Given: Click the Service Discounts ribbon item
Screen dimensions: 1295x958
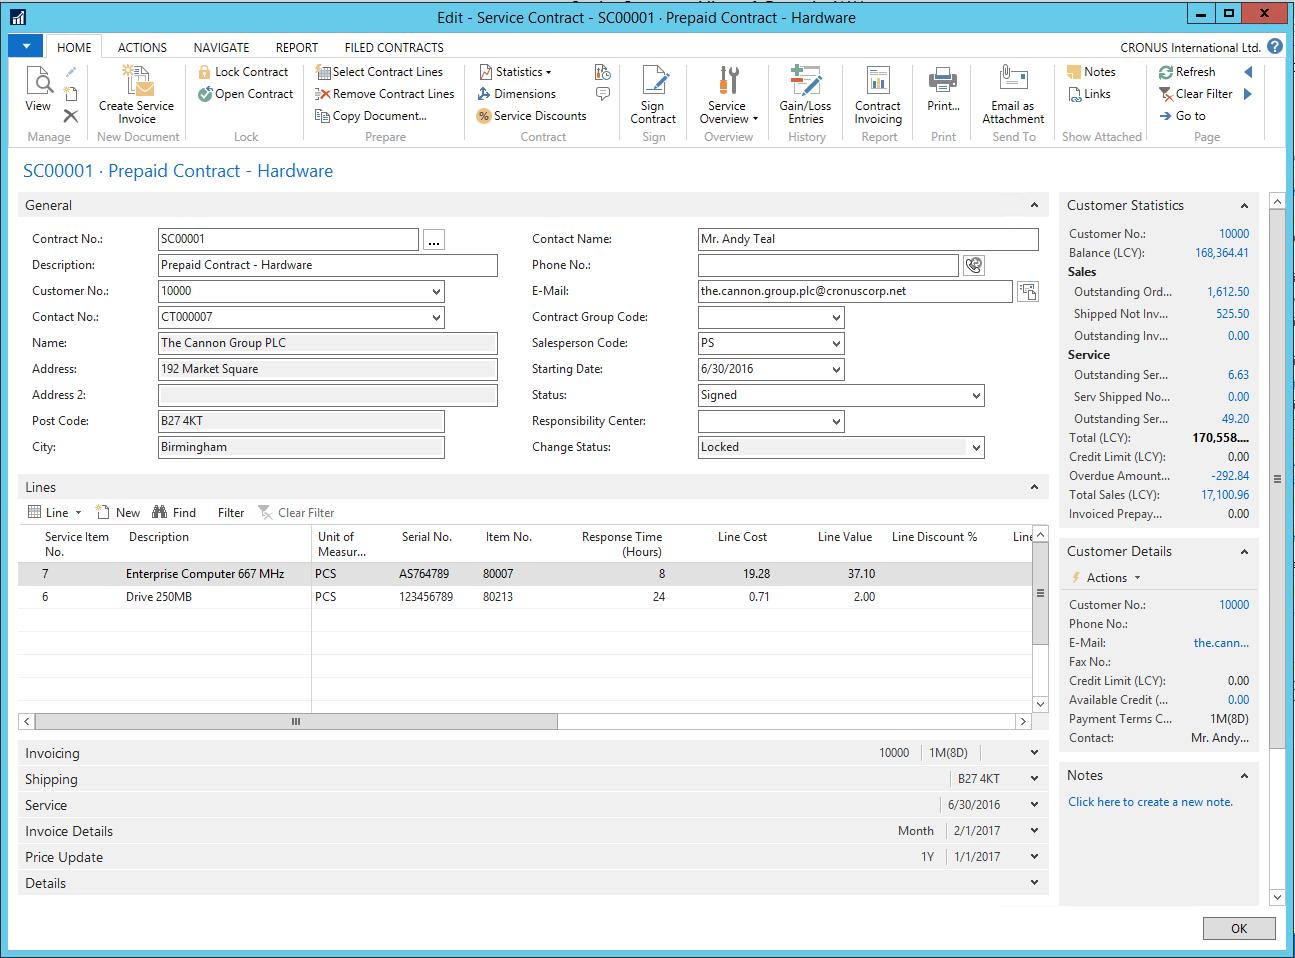Looking at the screenshot, I should point(531,116).
